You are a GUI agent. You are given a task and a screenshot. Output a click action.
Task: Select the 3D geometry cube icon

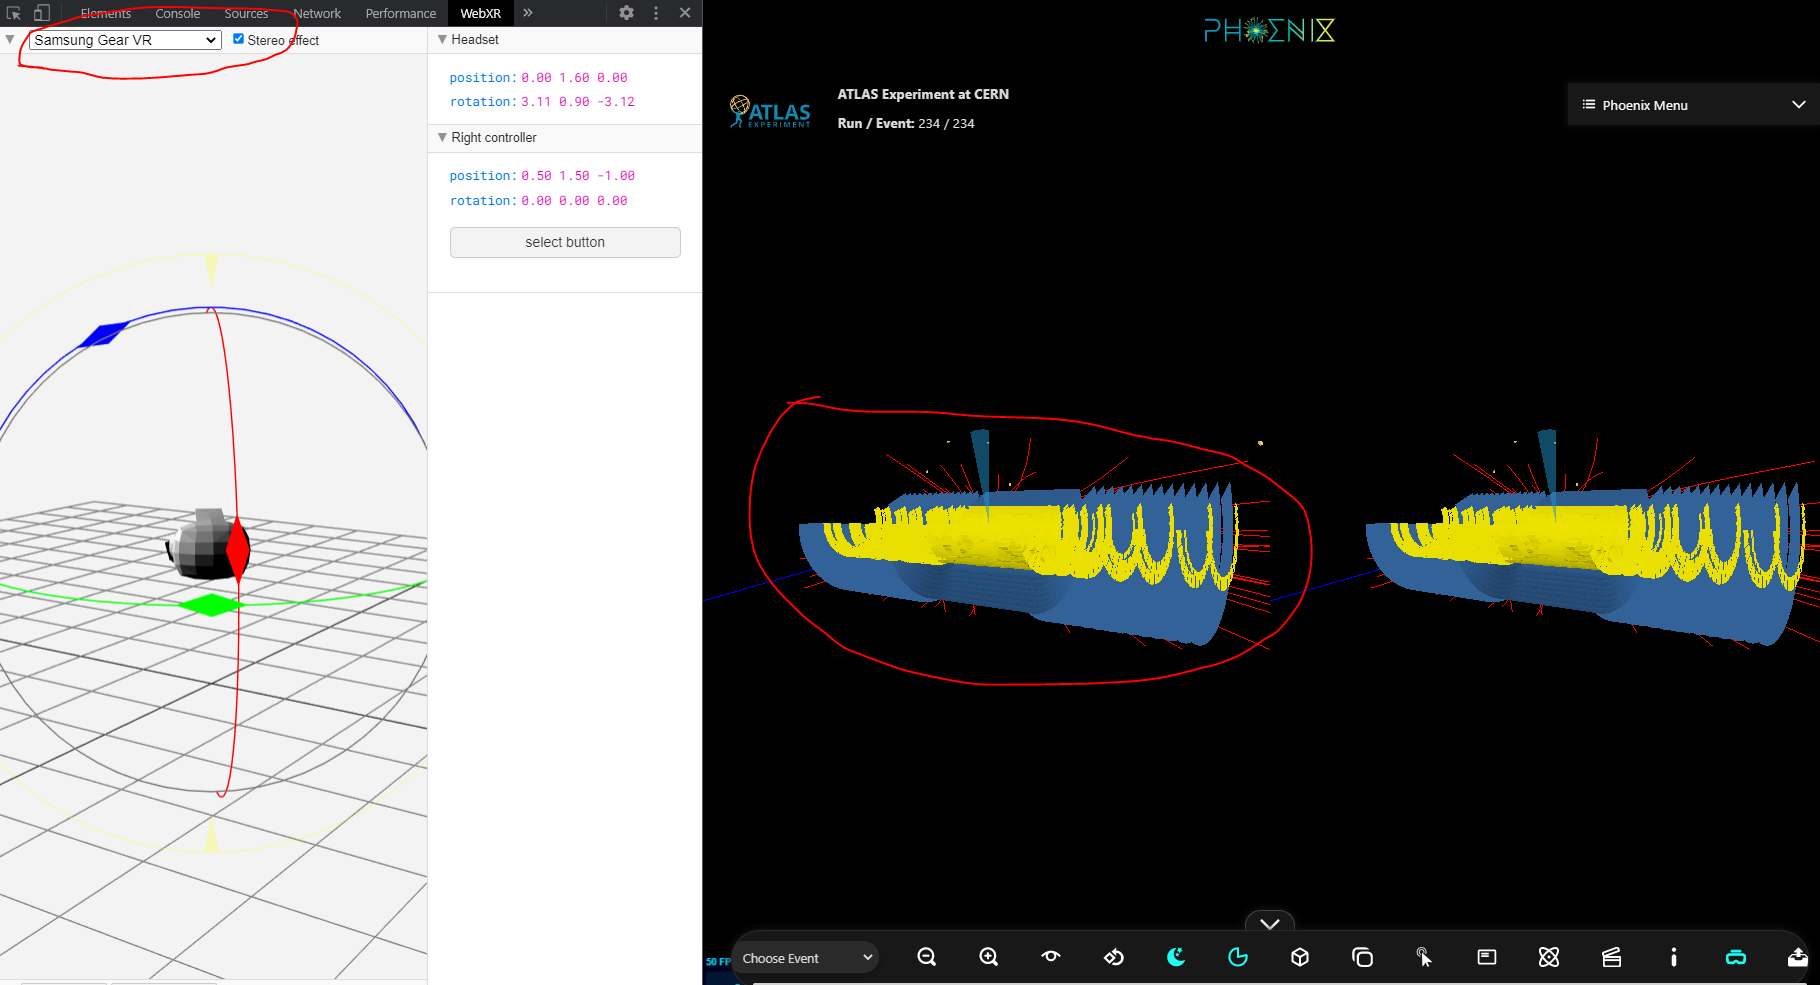coord(1300,957)
